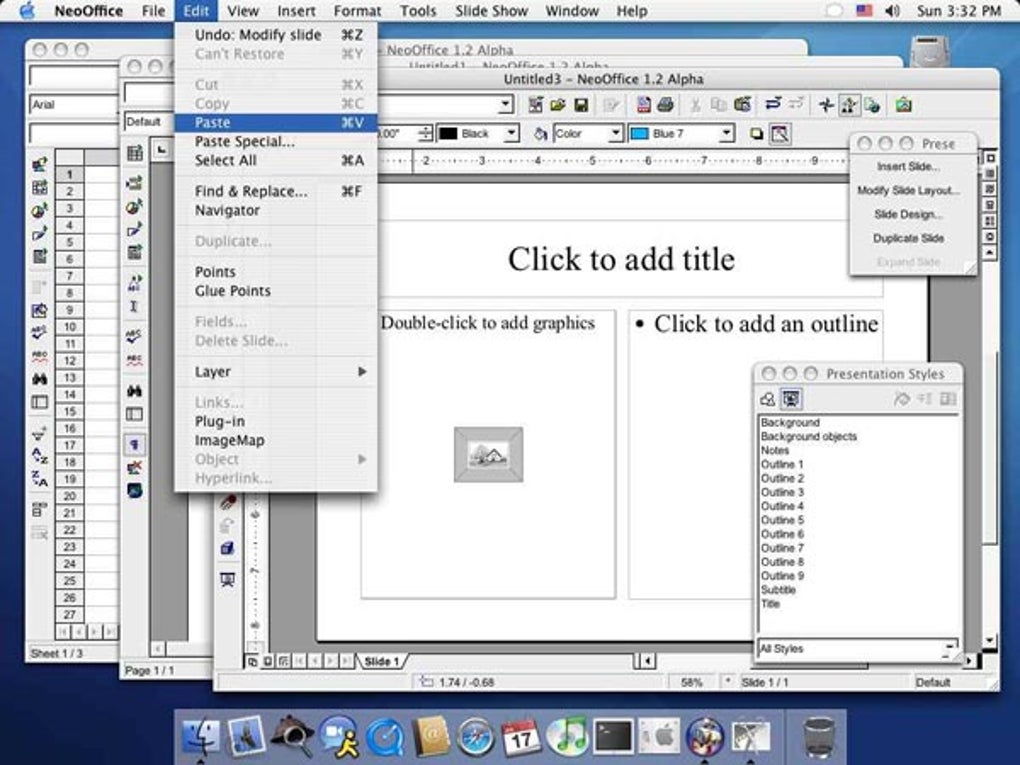Click Insert Table icon in Writer window
The image size is (1020, 765).
pyautogui.click(x=135, y=154)
